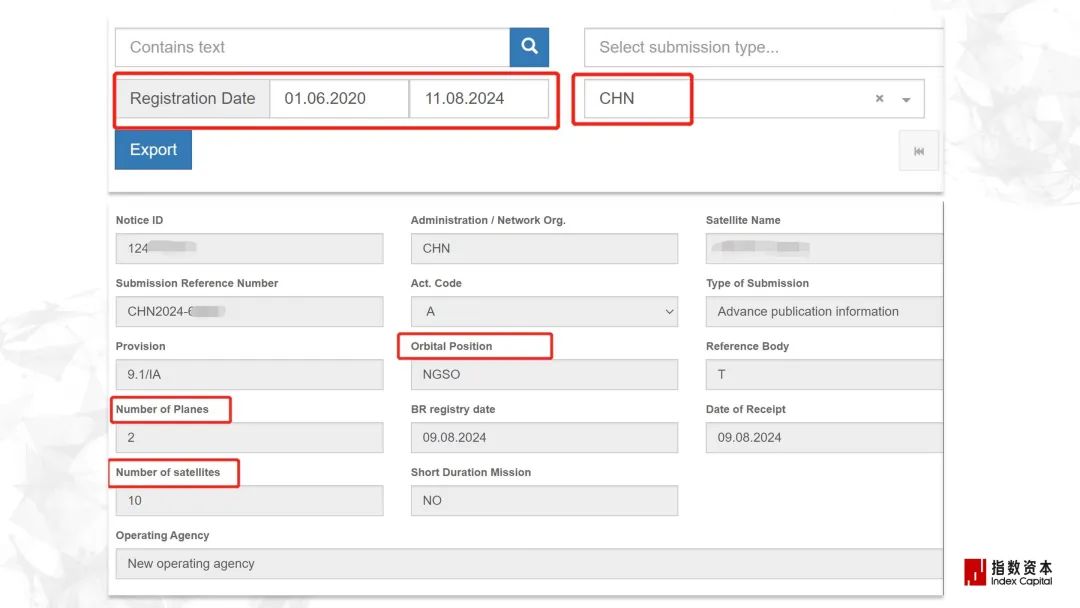
Task: Click the Type of Submission label
Action: 757,283
